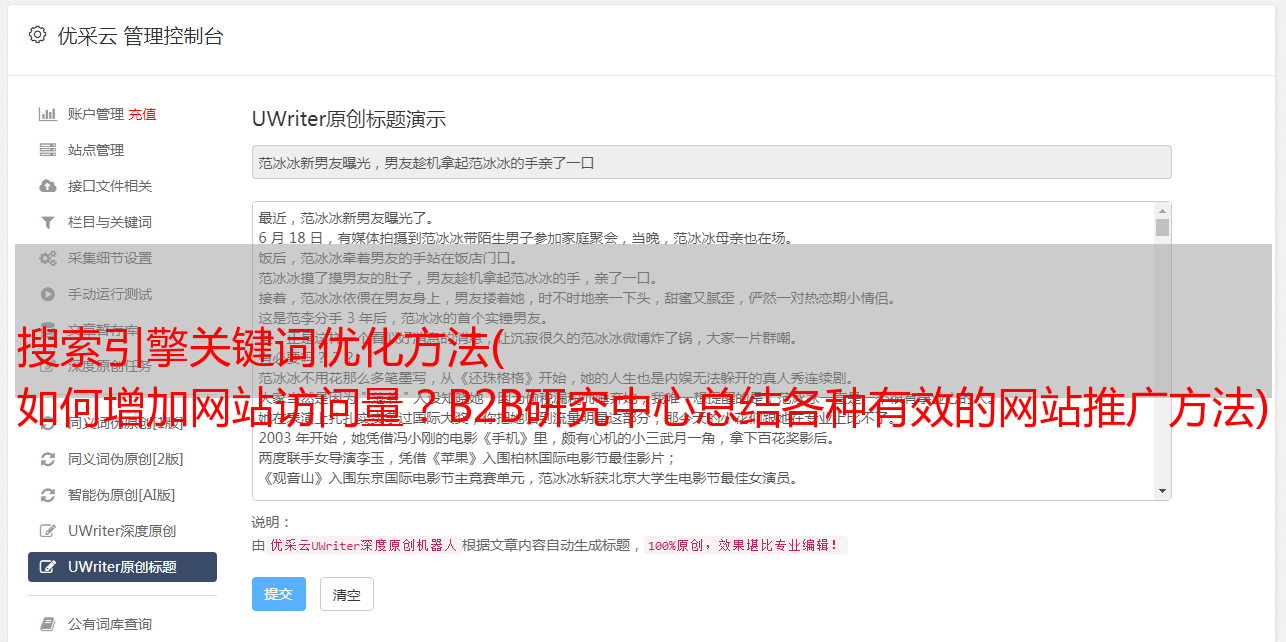Viewport: 1286px width, 642px height.
Task: Click the generated title field at top
Action: coord(711,162)
